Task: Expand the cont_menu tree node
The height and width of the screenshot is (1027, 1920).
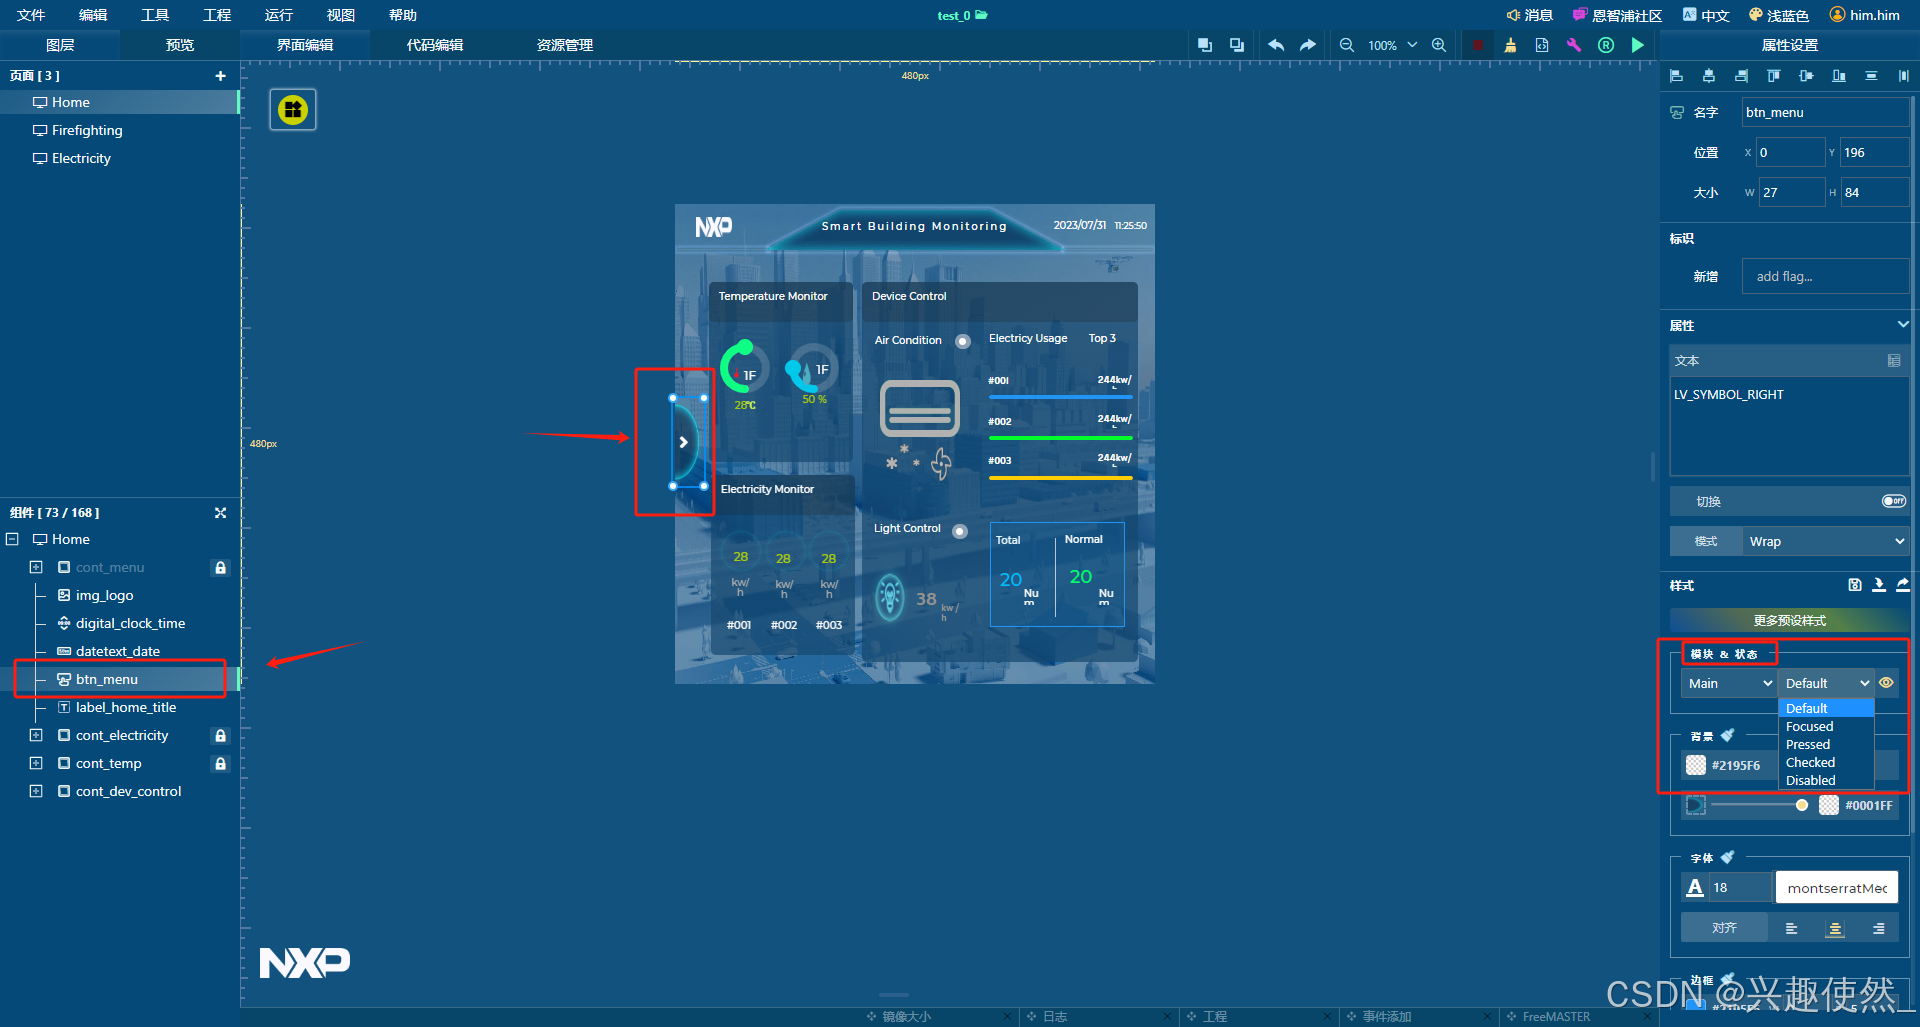Action: [36, 567]
